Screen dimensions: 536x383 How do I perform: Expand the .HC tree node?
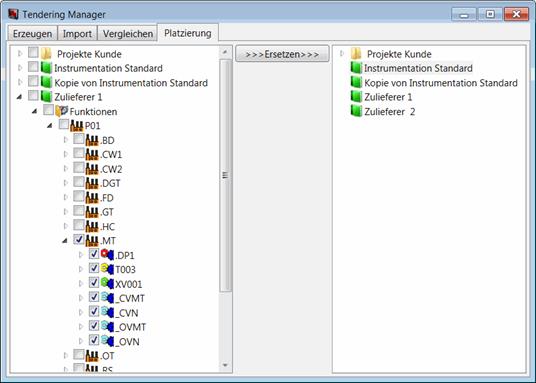point(66,226)
